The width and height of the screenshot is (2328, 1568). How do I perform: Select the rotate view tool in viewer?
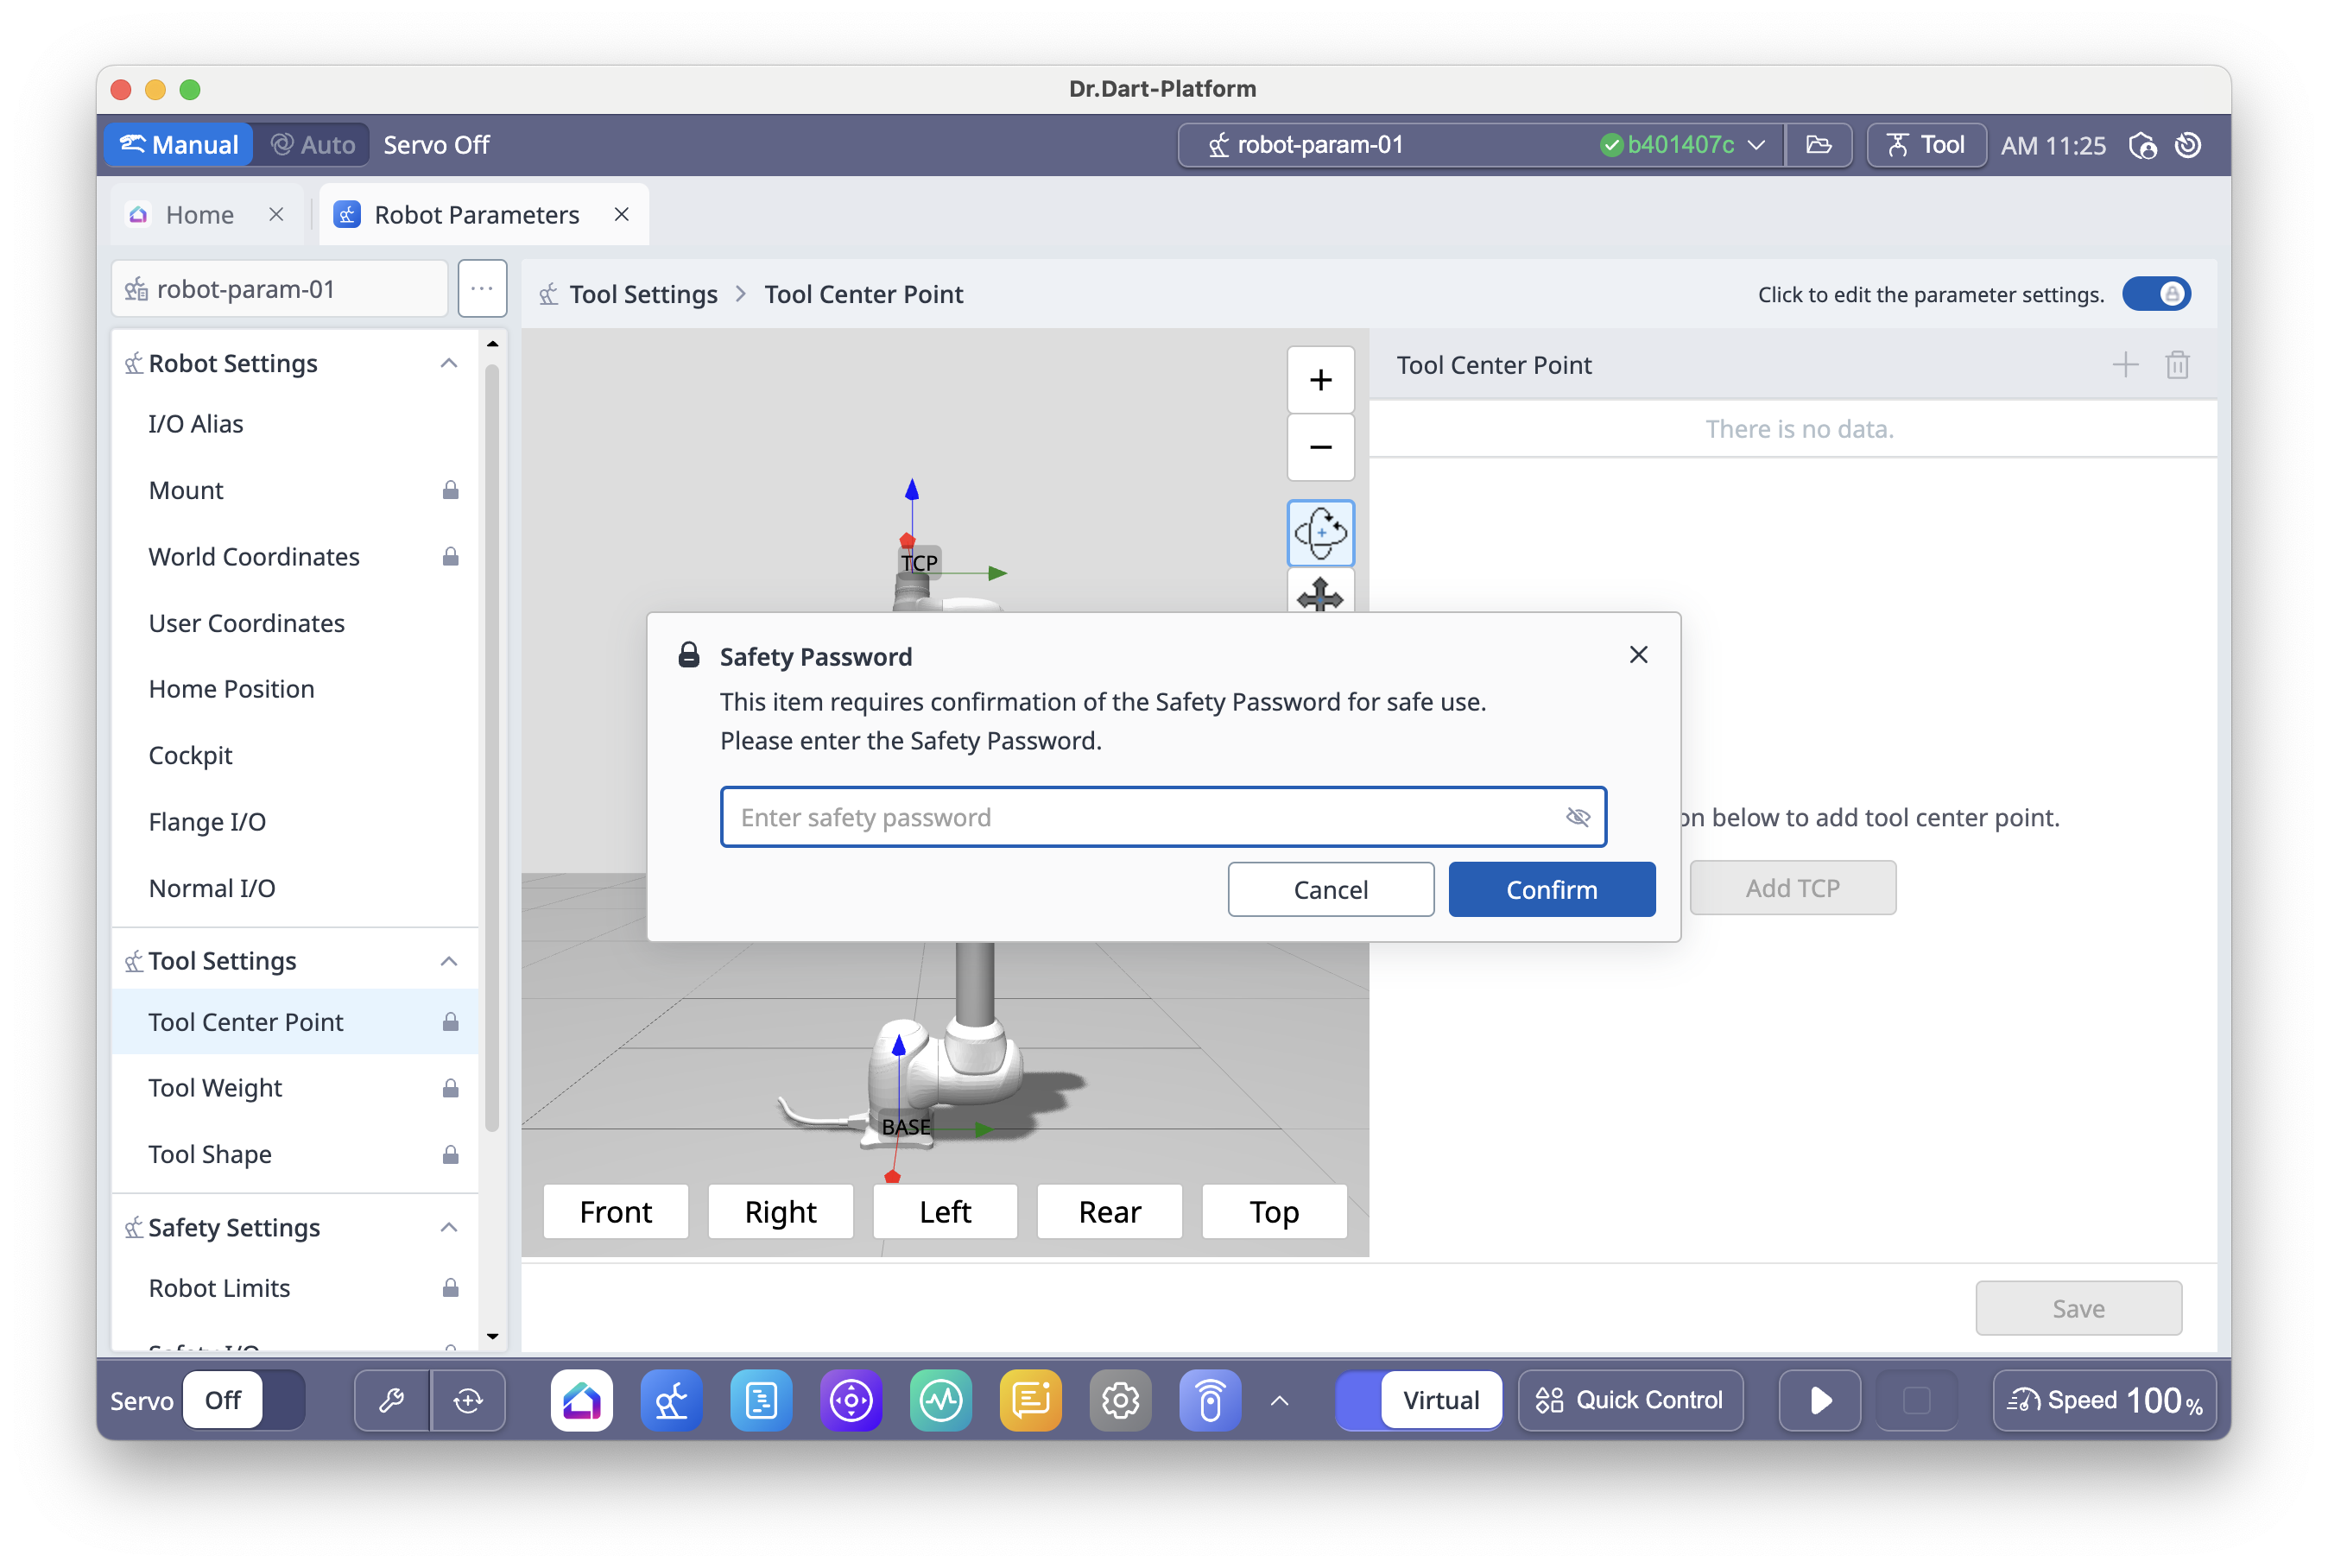(1320, 533)
